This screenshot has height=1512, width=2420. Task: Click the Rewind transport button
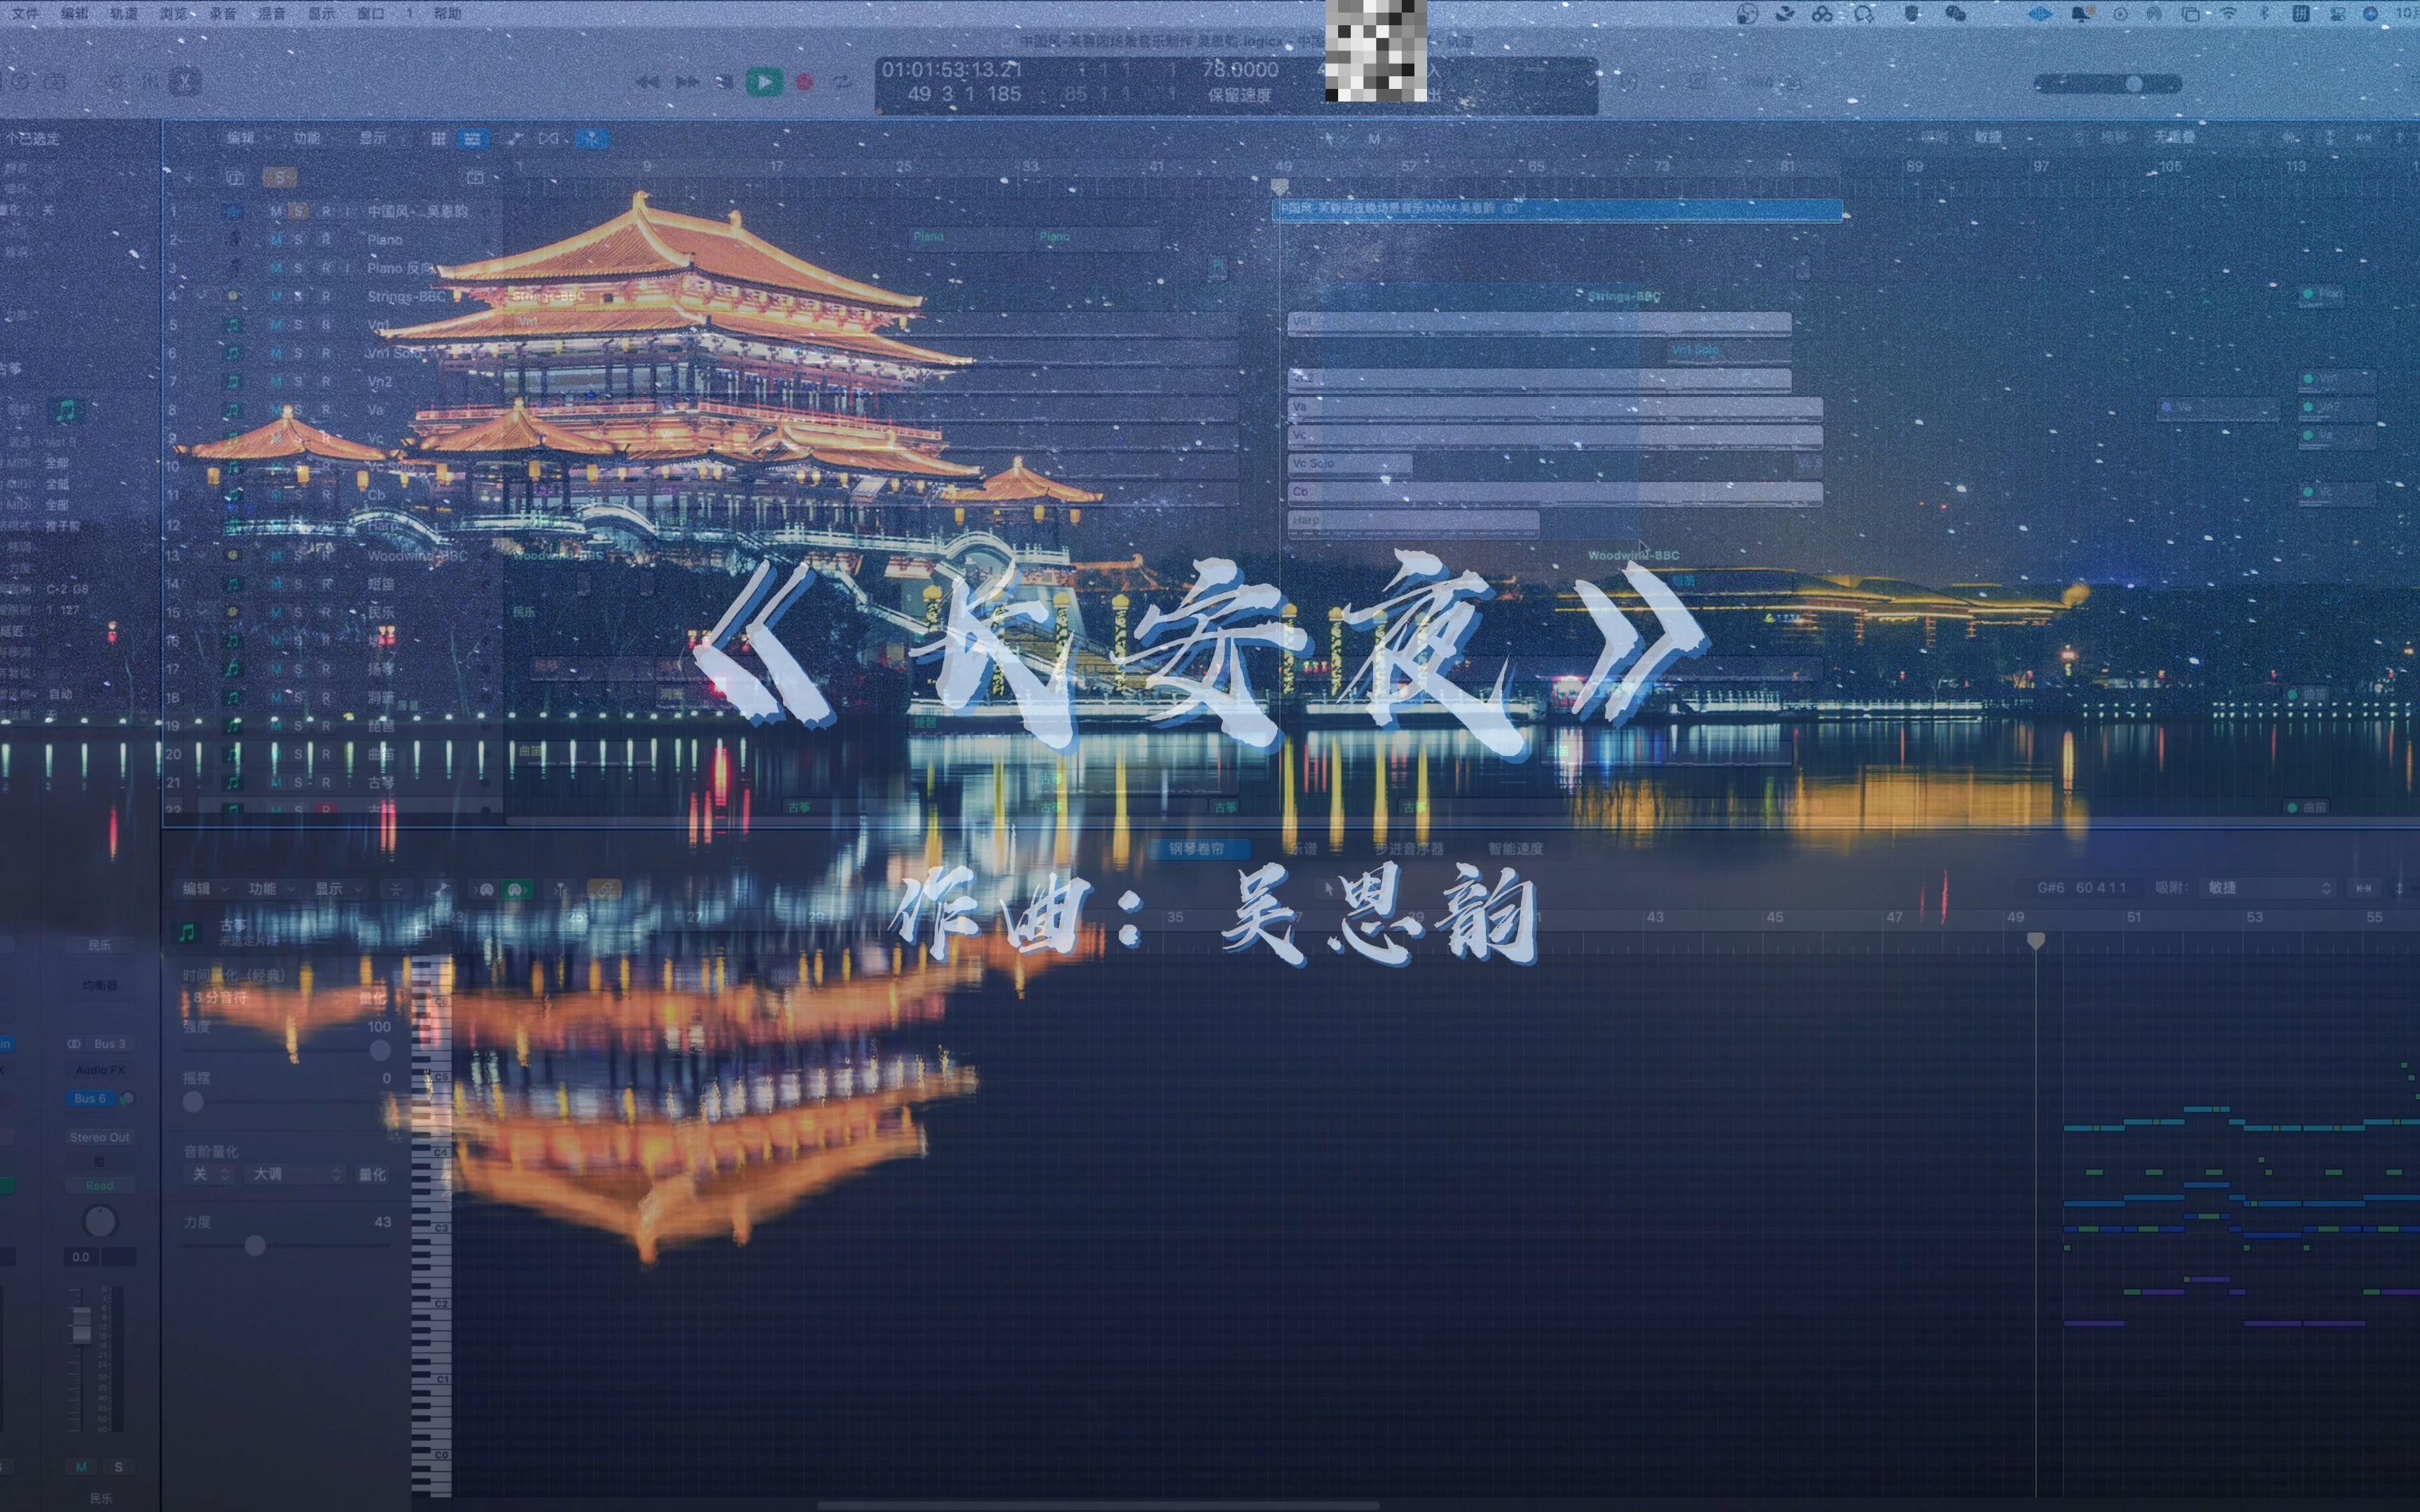pos(647,82)
